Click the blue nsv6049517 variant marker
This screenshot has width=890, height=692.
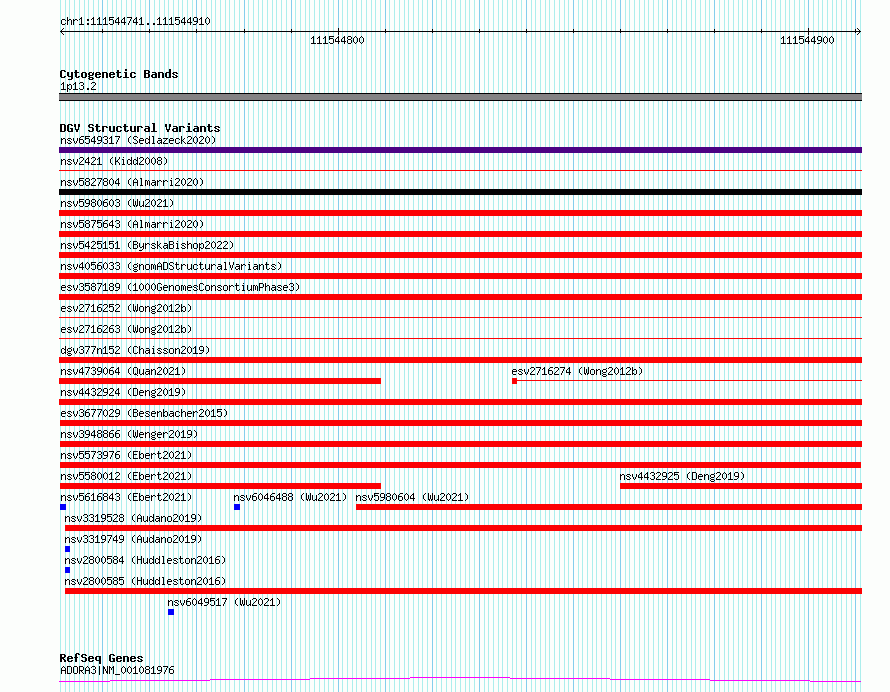(x=171, y=612)
